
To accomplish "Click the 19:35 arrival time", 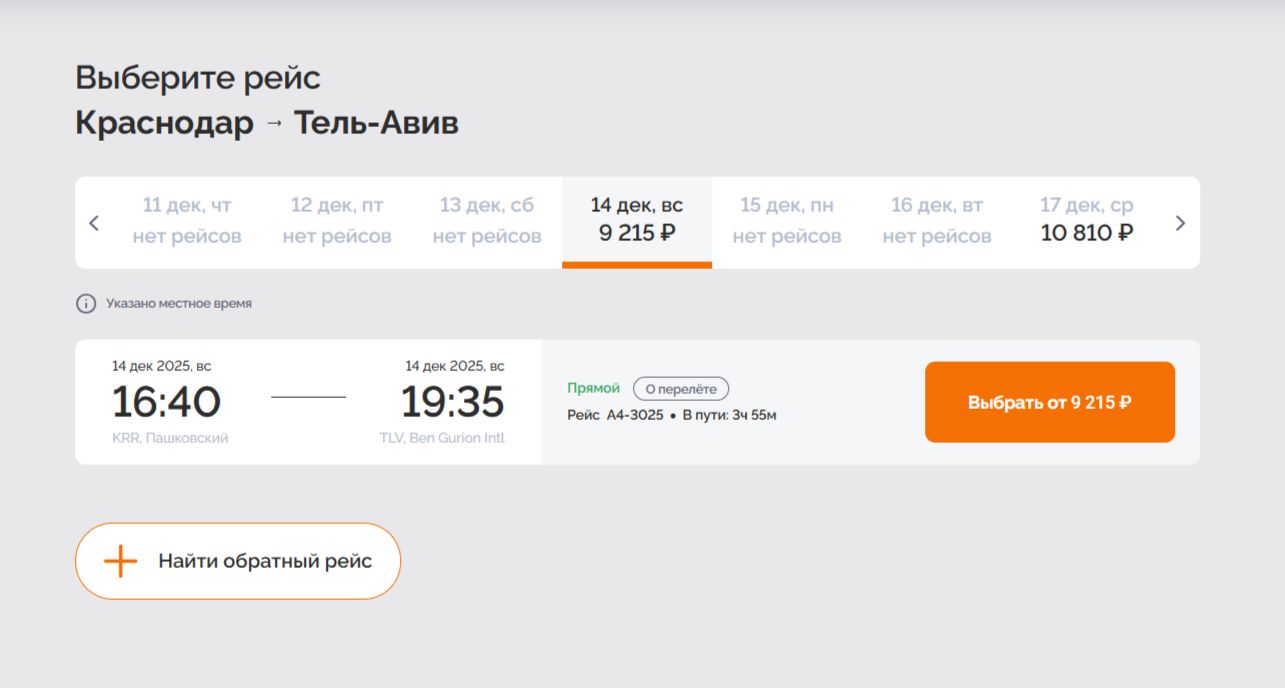I will pos(452,402).
